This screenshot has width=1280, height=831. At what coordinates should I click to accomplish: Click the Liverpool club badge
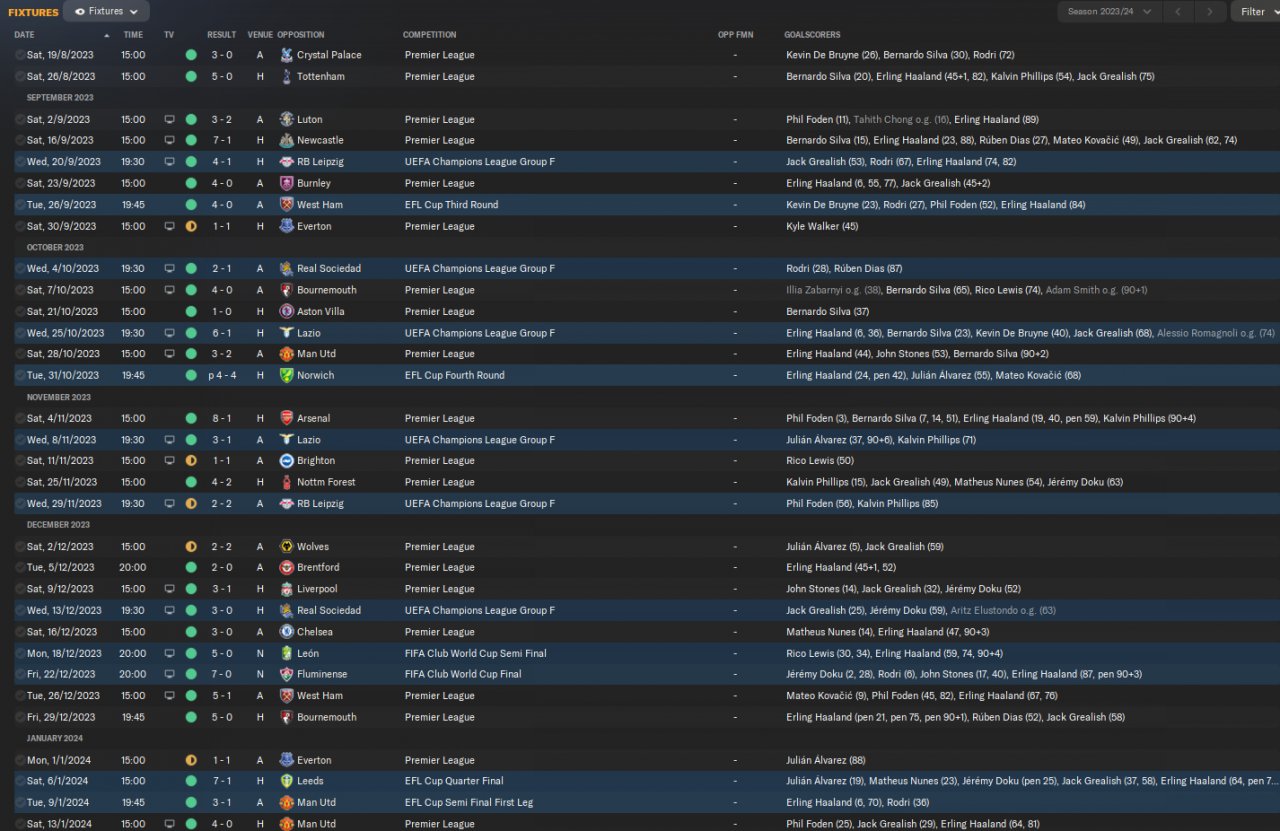[287, 589]
